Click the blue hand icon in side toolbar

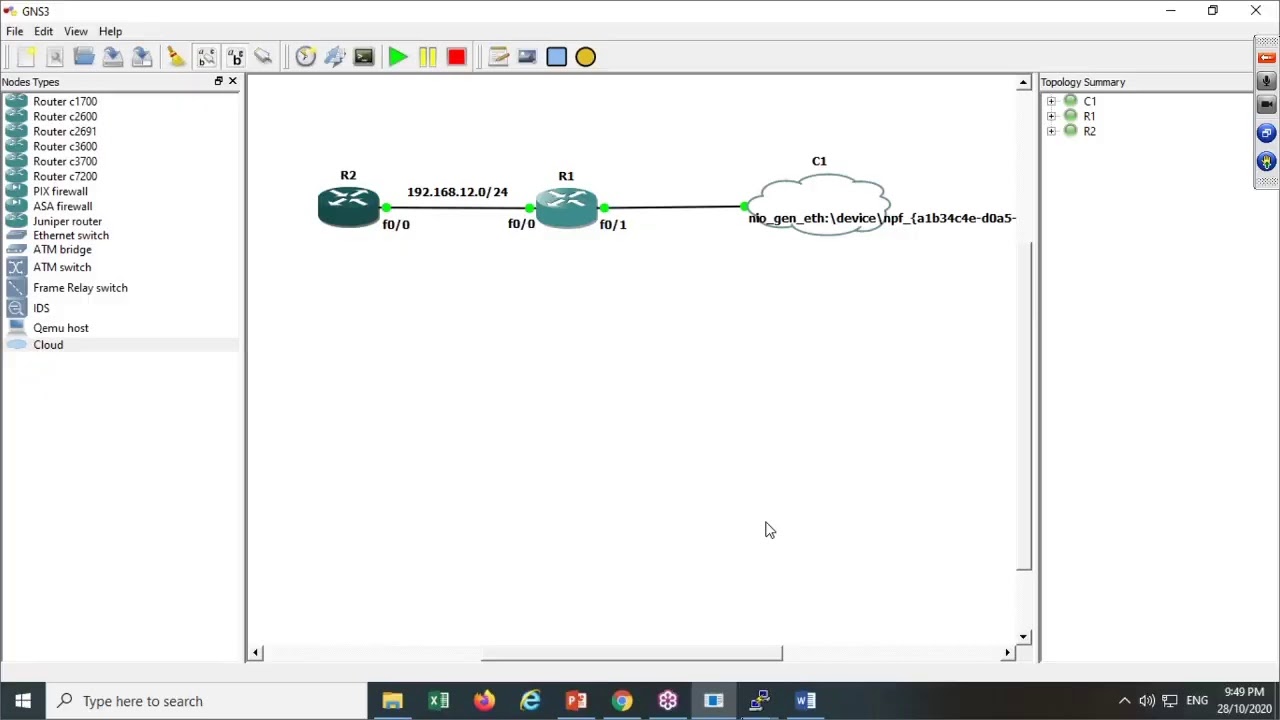click(x=1266, y=161)
